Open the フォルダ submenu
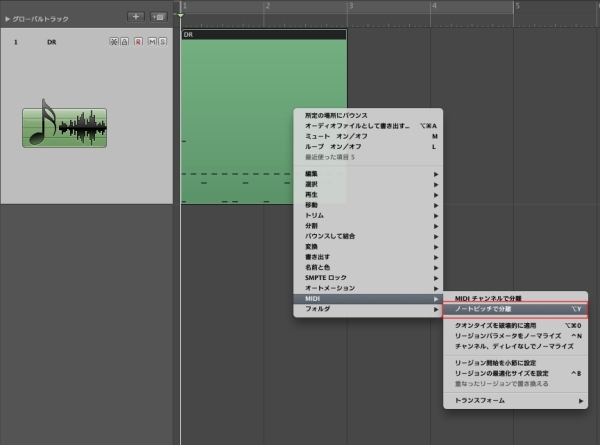The width and height of the screenshot is (600, 445). pyautogui.click(x=368, y=309)
